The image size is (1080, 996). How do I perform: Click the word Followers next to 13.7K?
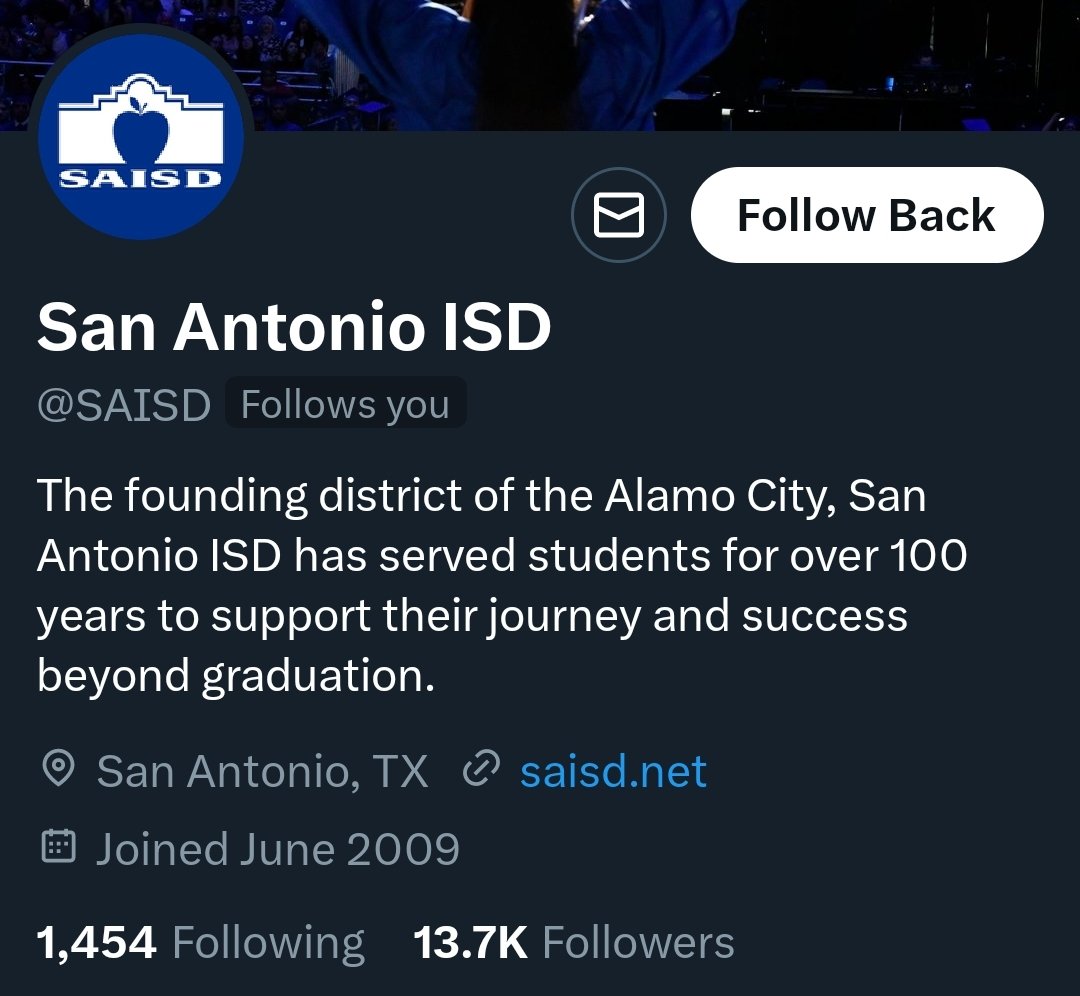tap(638, 942)
